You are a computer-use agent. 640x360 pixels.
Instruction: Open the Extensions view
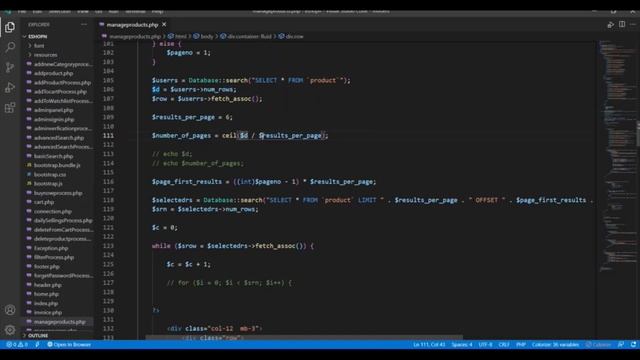coord(10,107)
